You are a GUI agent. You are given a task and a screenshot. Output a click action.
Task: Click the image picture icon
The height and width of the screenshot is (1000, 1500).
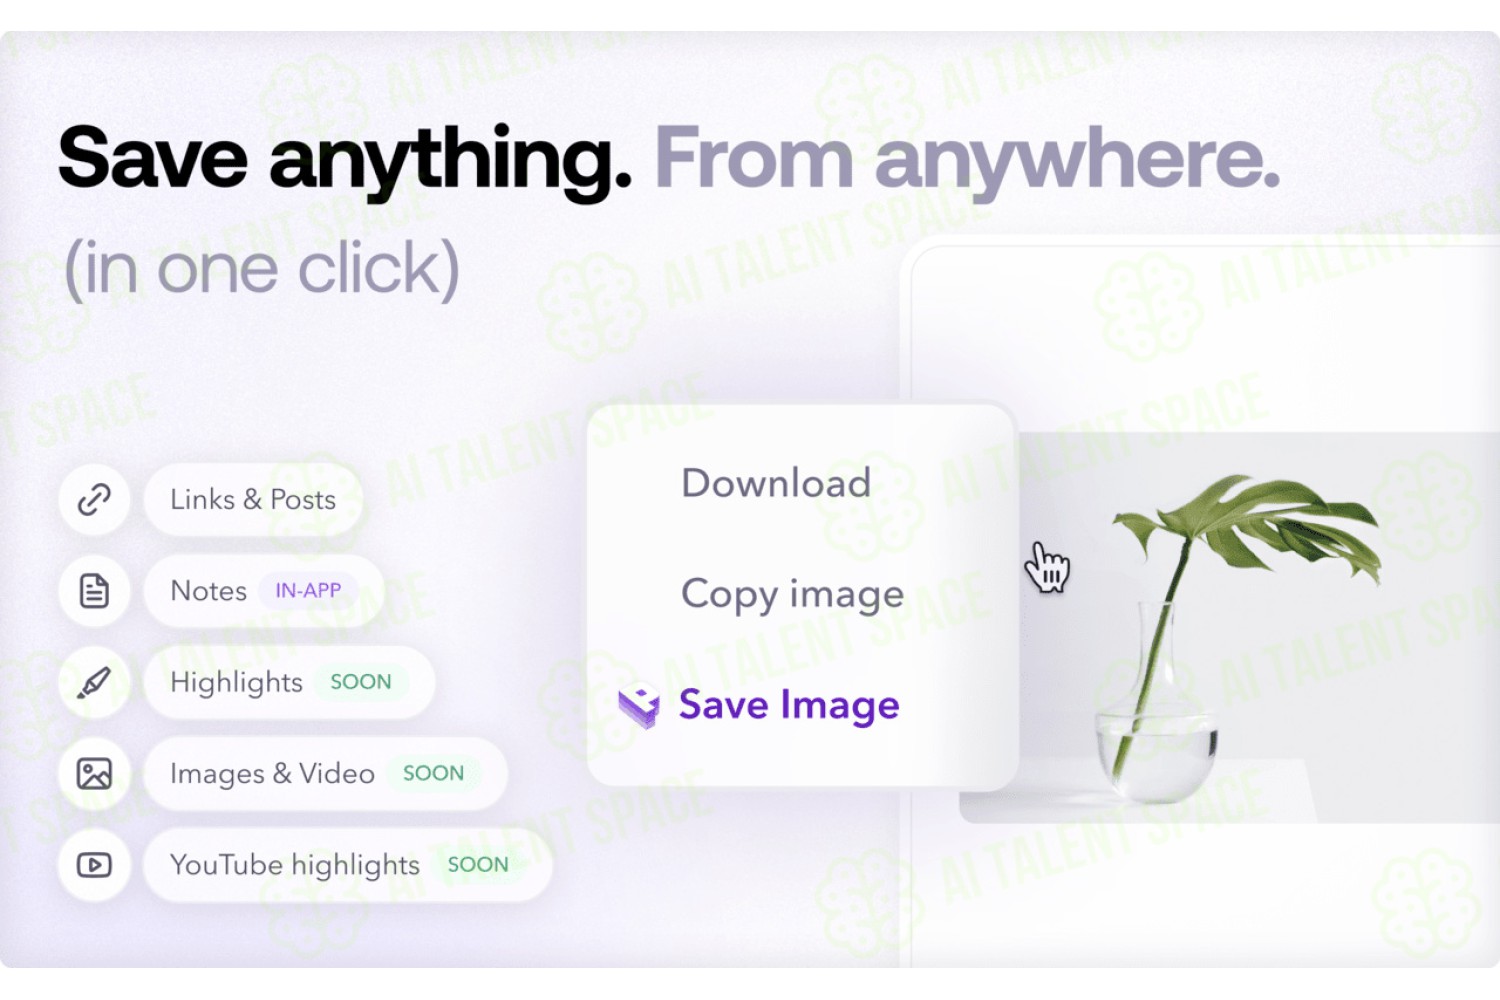click(94, 774)
